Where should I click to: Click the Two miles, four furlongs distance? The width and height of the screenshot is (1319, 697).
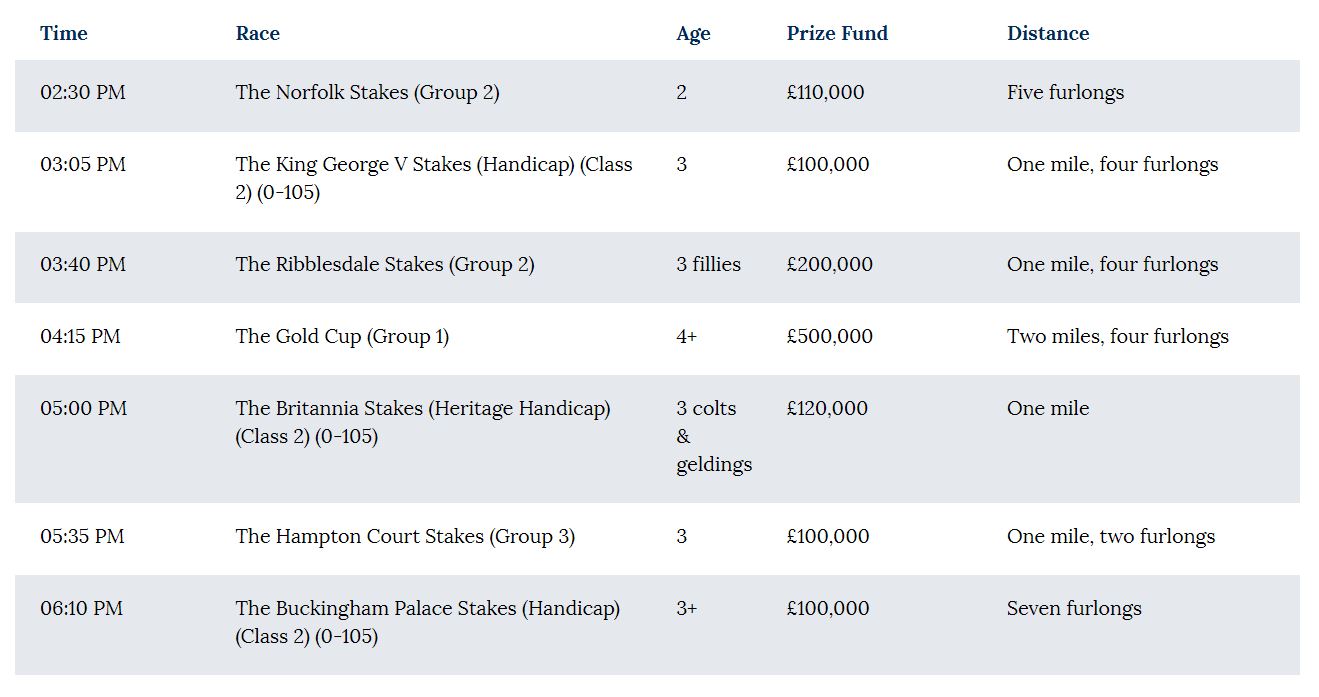point(1117,336)
